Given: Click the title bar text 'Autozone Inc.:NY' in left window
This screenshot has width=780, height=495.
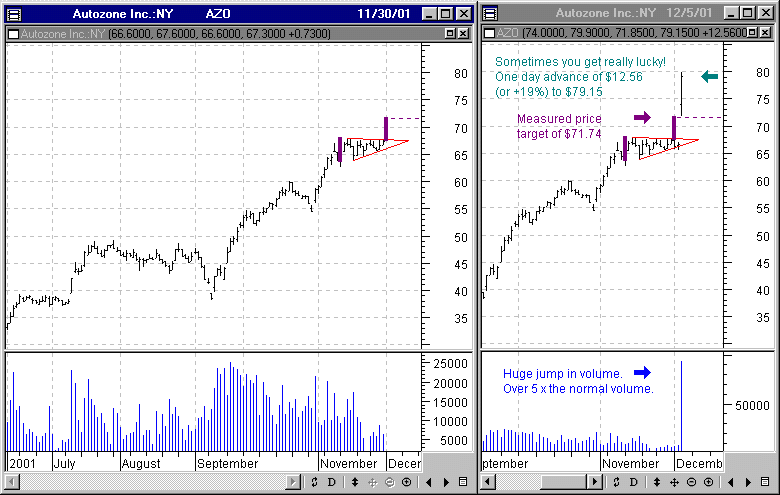Looking at the screenshot, I should 123,14.
